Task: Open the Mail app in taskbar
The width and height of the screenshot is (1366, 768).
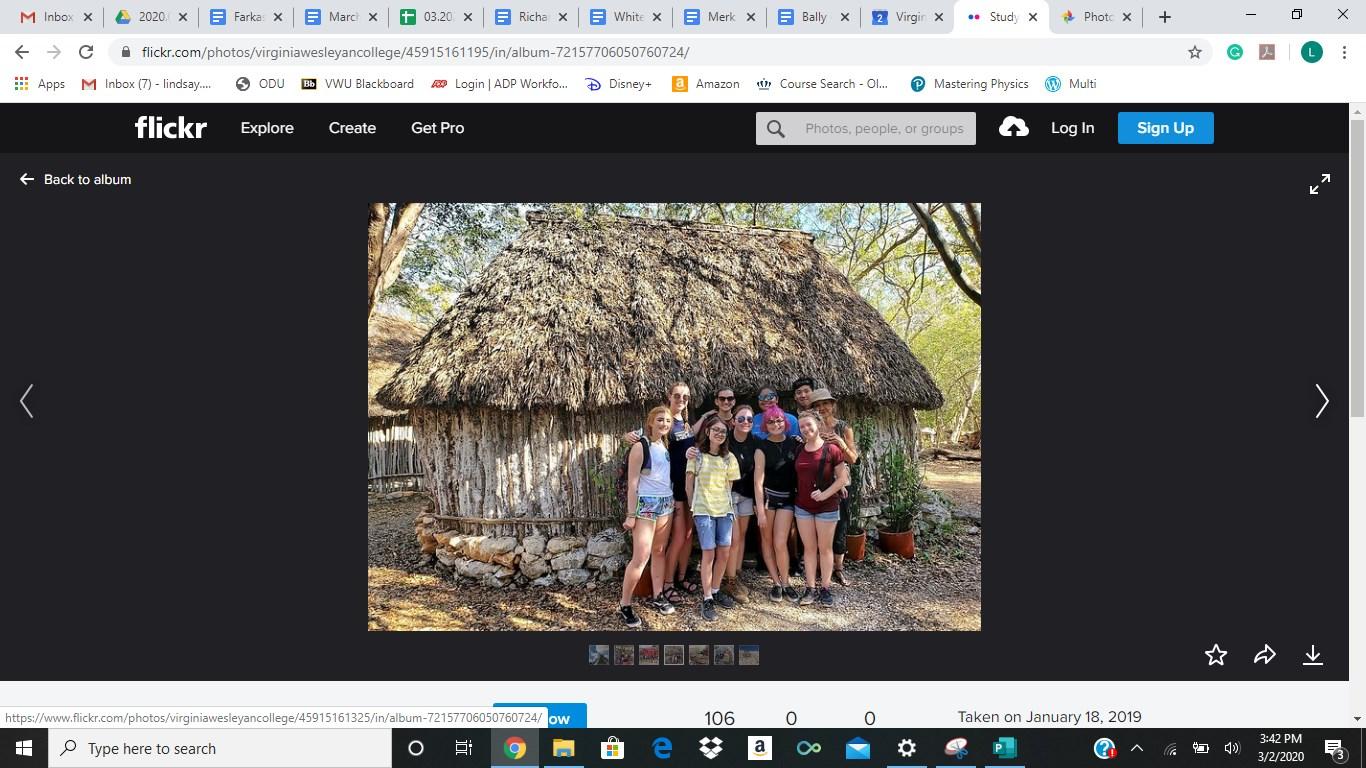Action: 858,748
